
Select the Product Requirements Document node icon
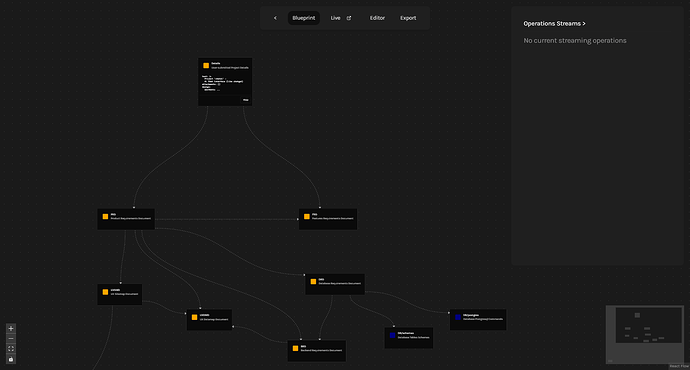click(x=105, y=216)
